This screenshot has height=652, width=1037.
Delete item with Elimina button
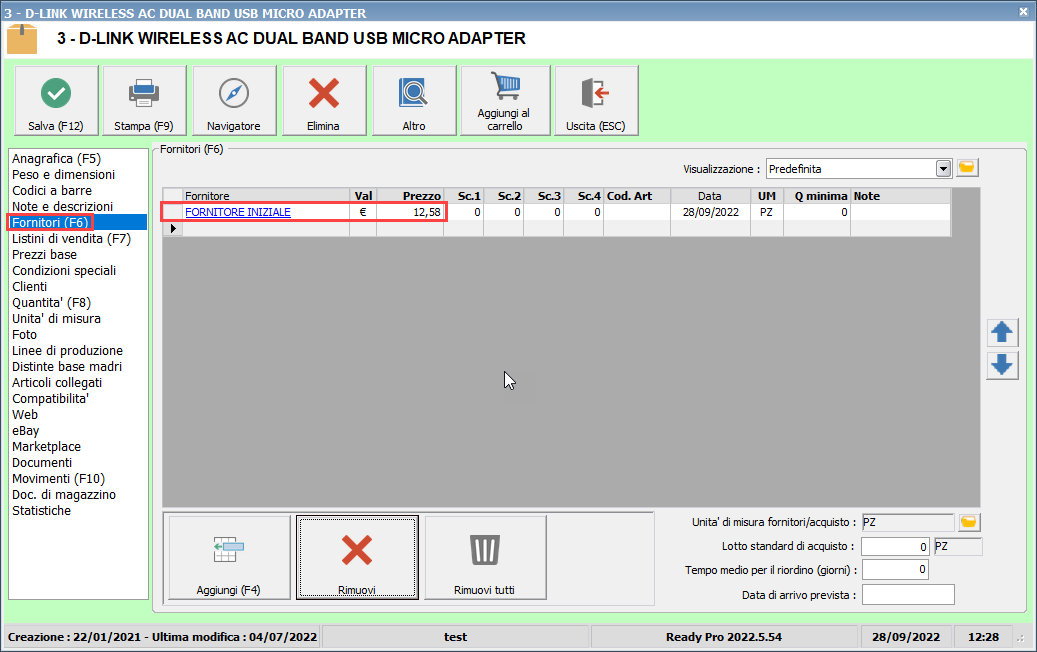324,101
